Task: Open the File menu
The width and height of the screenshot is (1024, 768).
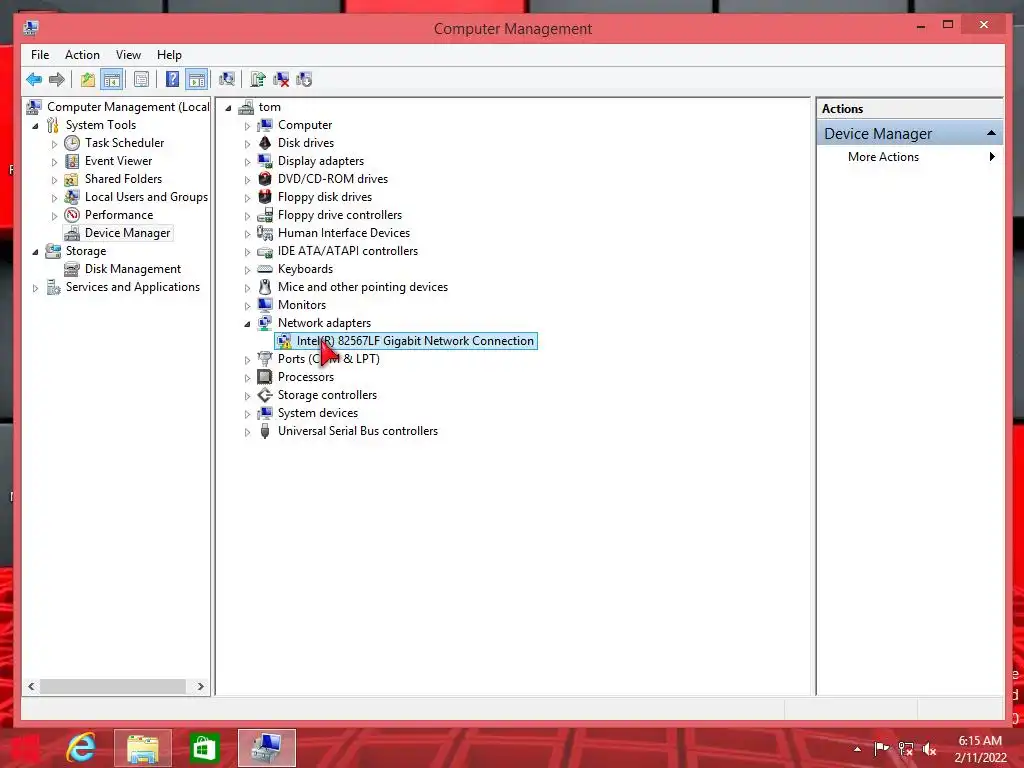Action: pyautogui.click(x=40, y=55)
